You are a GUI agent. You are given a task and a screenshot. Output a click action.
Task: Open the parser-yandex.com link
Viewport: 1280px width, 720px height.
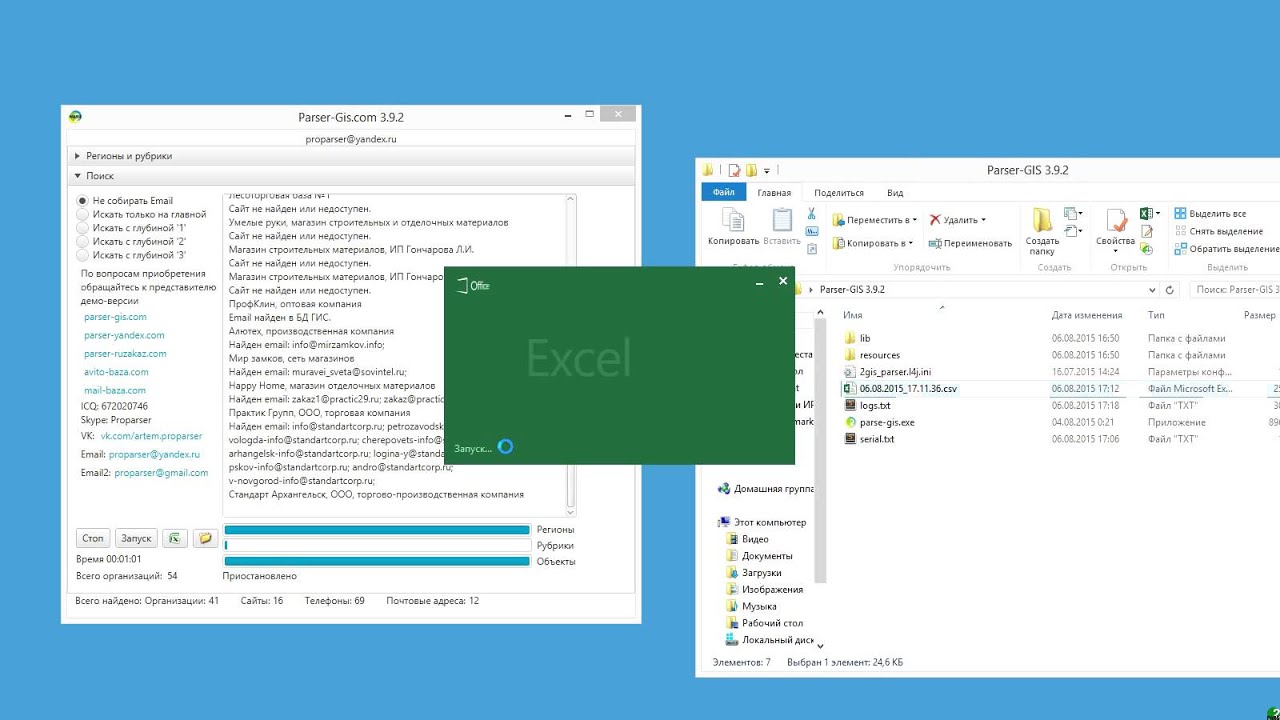124,335
